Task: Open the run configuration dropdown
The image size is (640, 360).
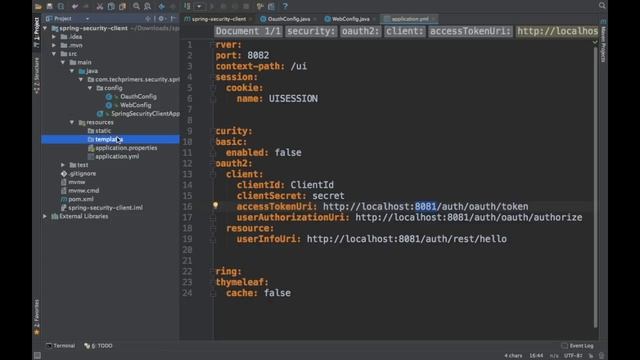Action: (x=199, y=6)
